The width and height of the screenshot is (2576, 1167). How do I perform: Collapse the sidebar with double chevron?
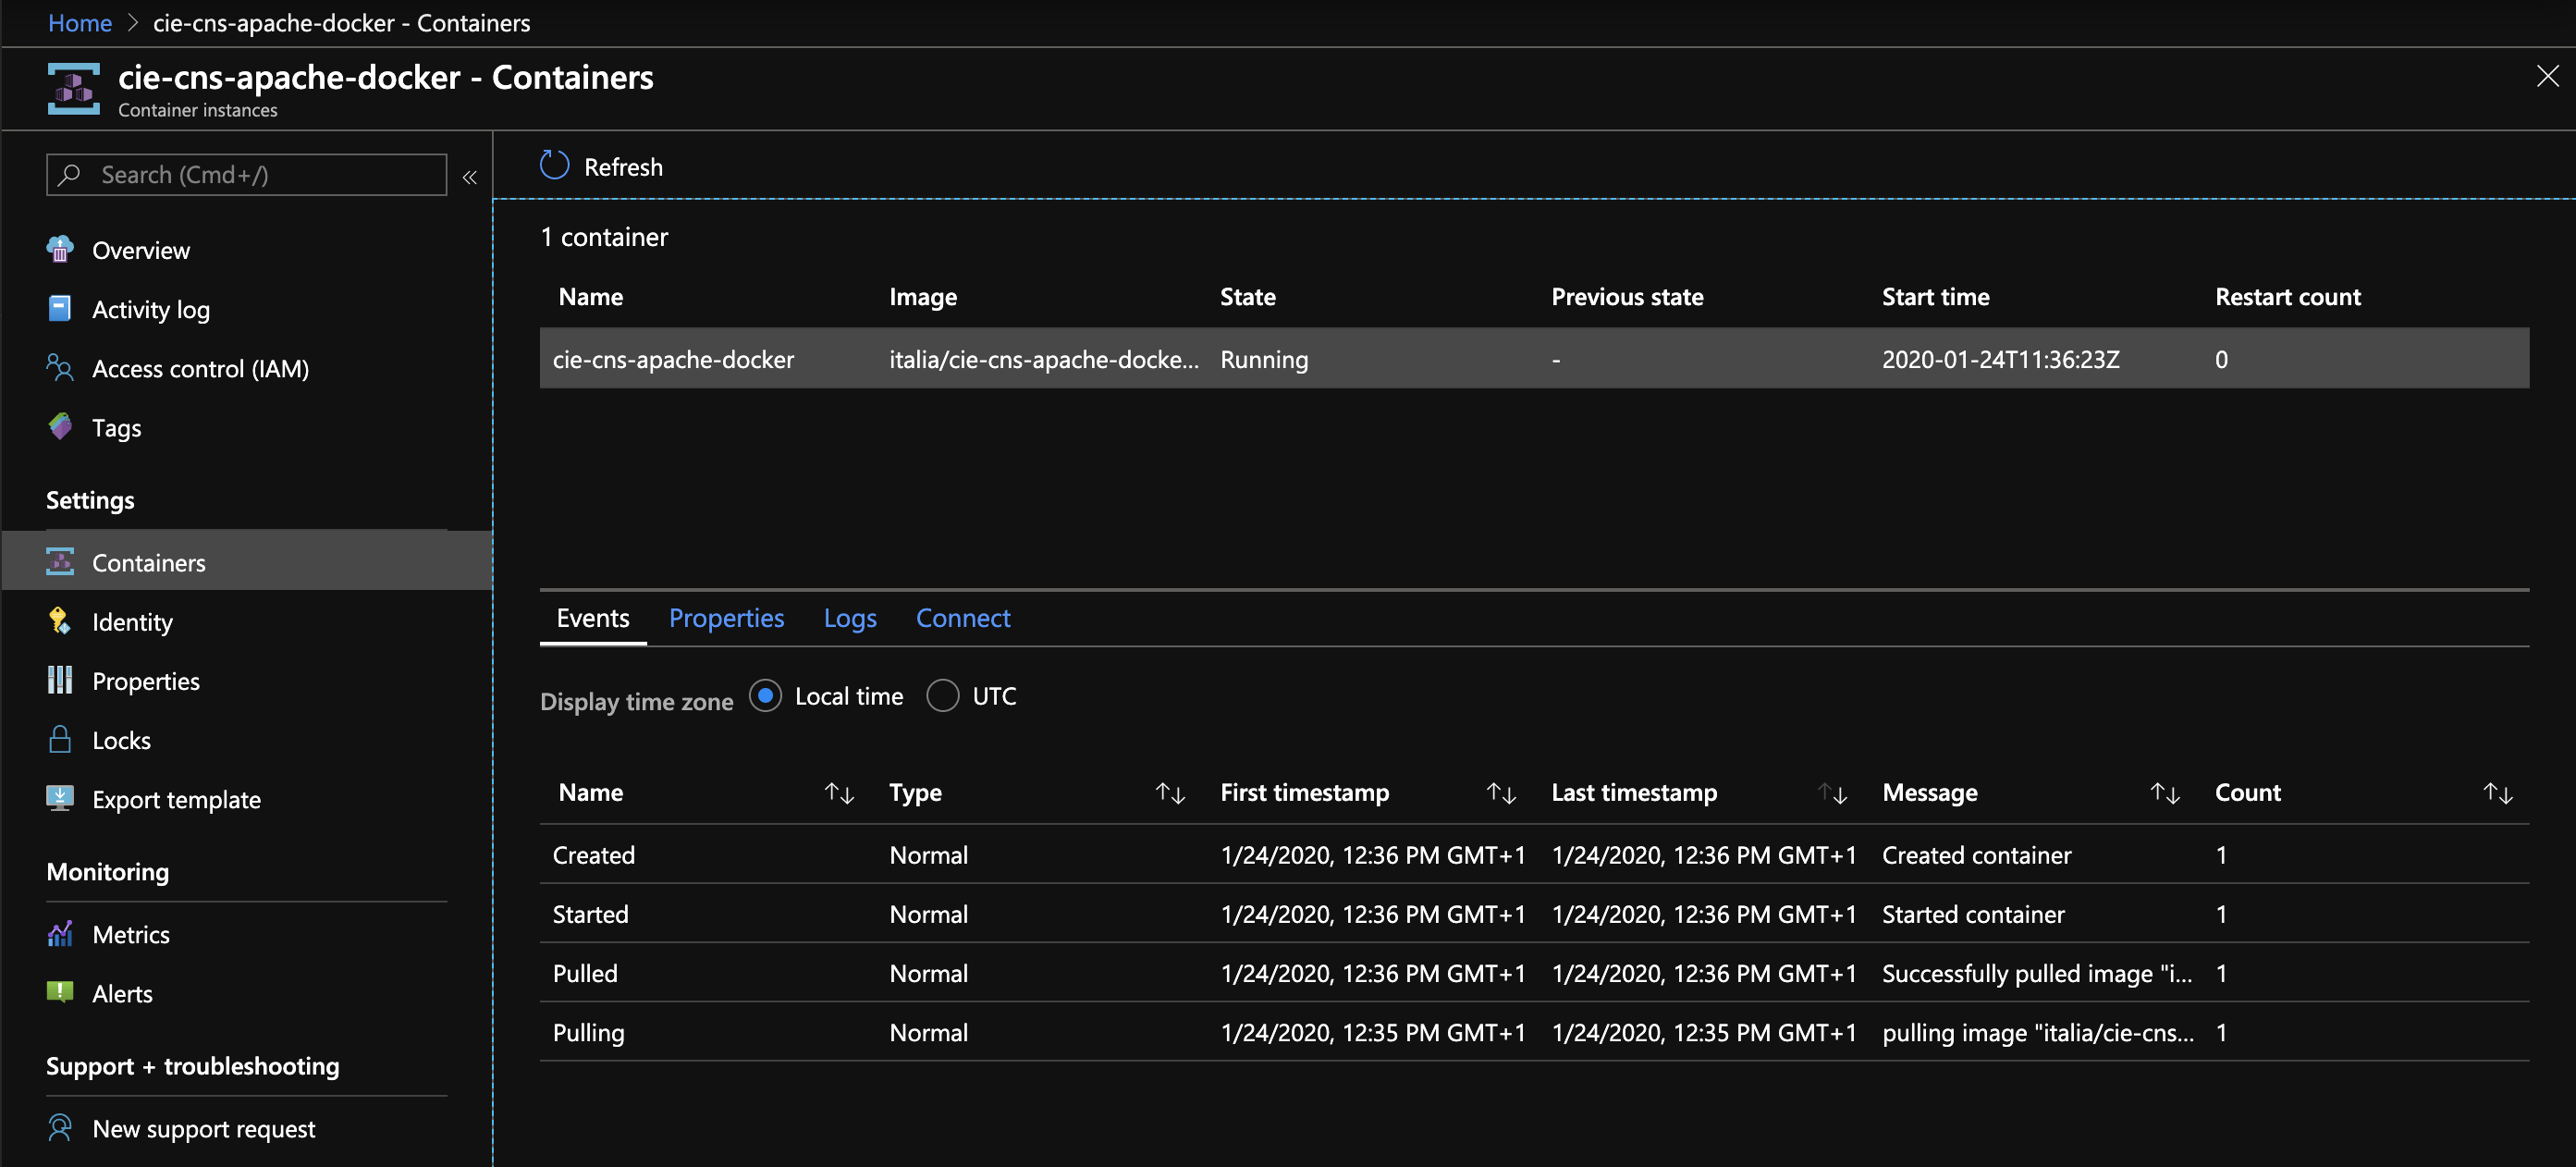click(470, 177)
